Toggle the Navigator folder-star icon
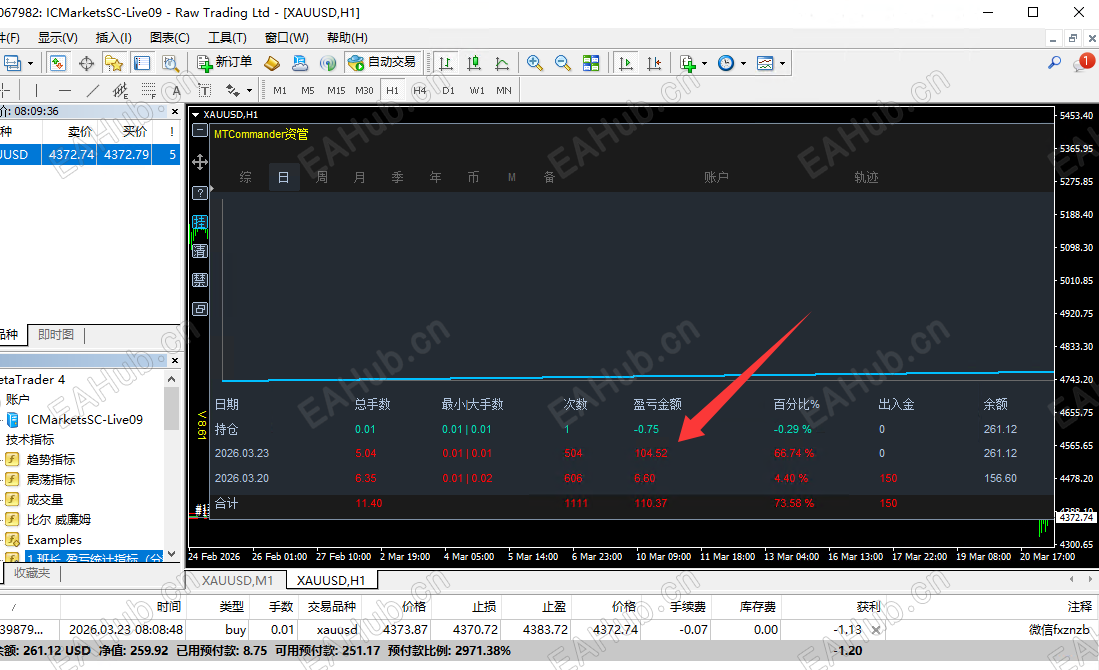 tap(114, 63)
